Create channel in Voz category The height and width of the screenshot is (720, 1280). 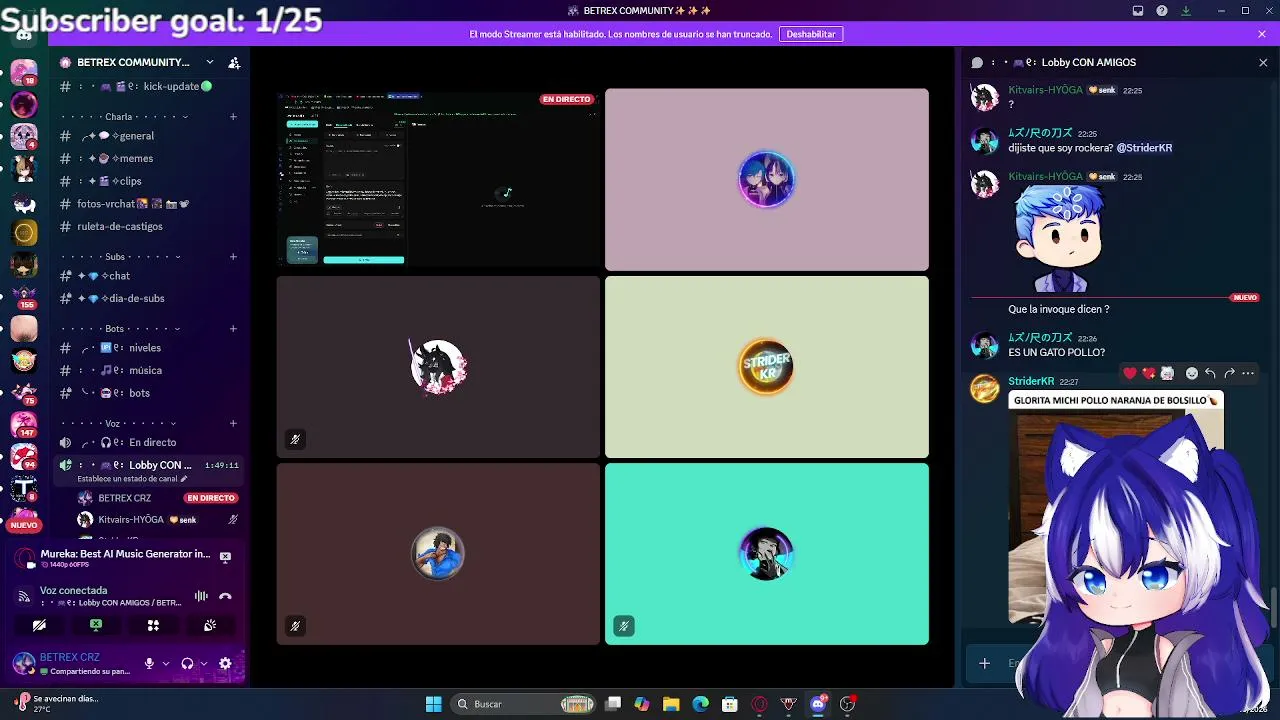click(233, 424)
